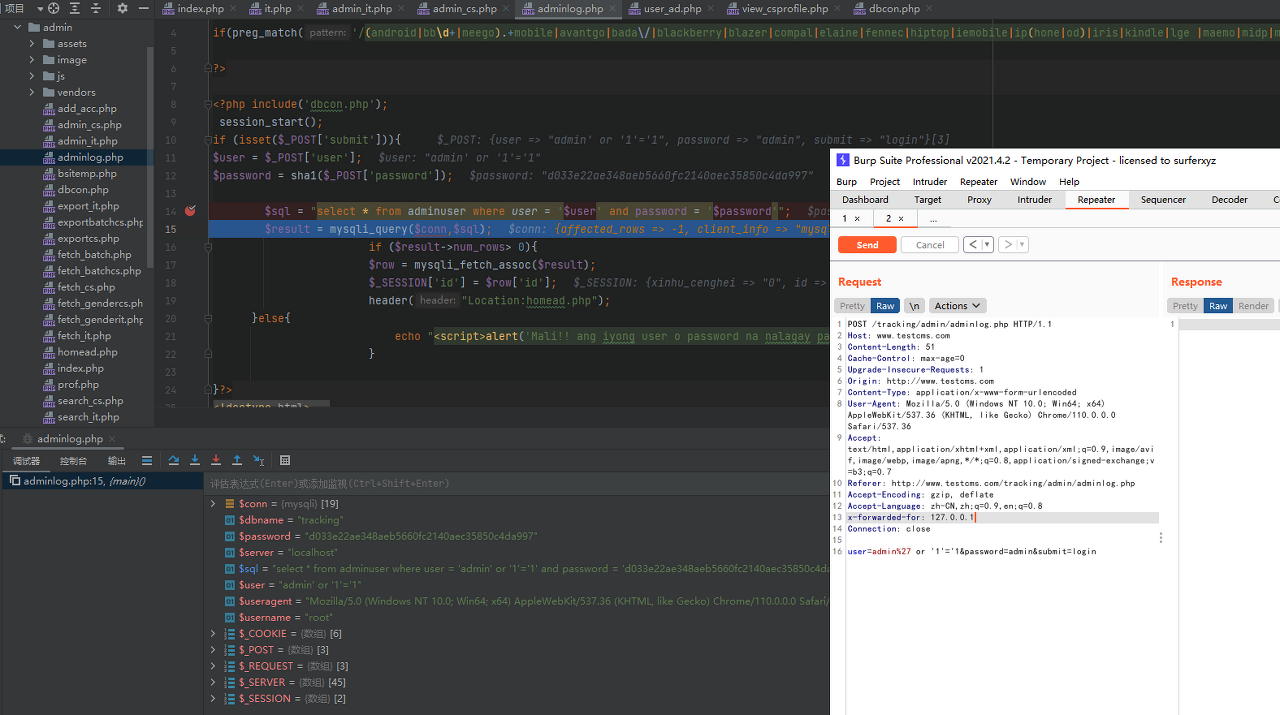Expand the $_COOKIE array variable
Viewport: 1280px width, 715px height.
[x=213, y=634]
